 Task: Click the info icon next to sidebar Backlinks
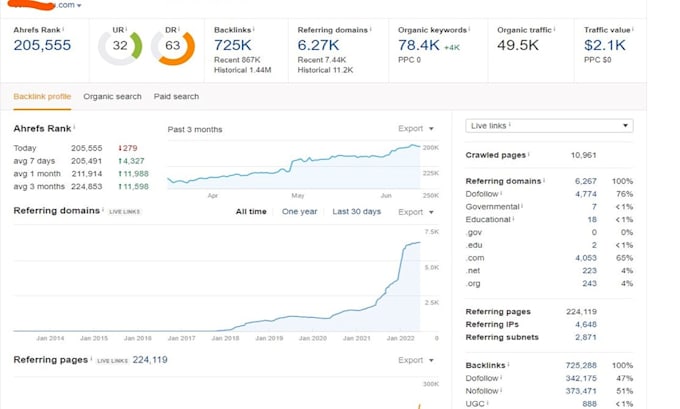(508, 364)
